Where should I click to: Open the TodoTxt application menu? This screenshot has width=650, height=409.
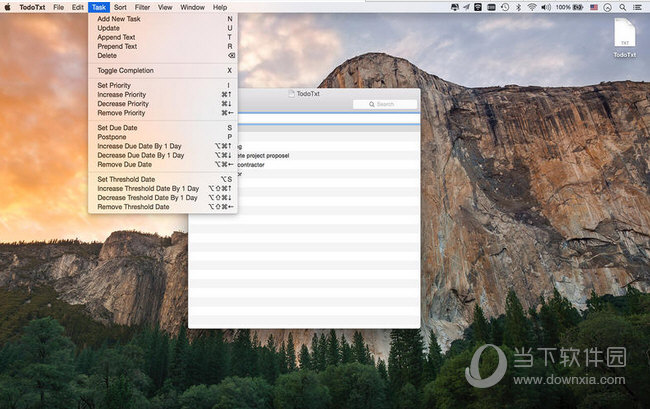click(x=32, y=7)
